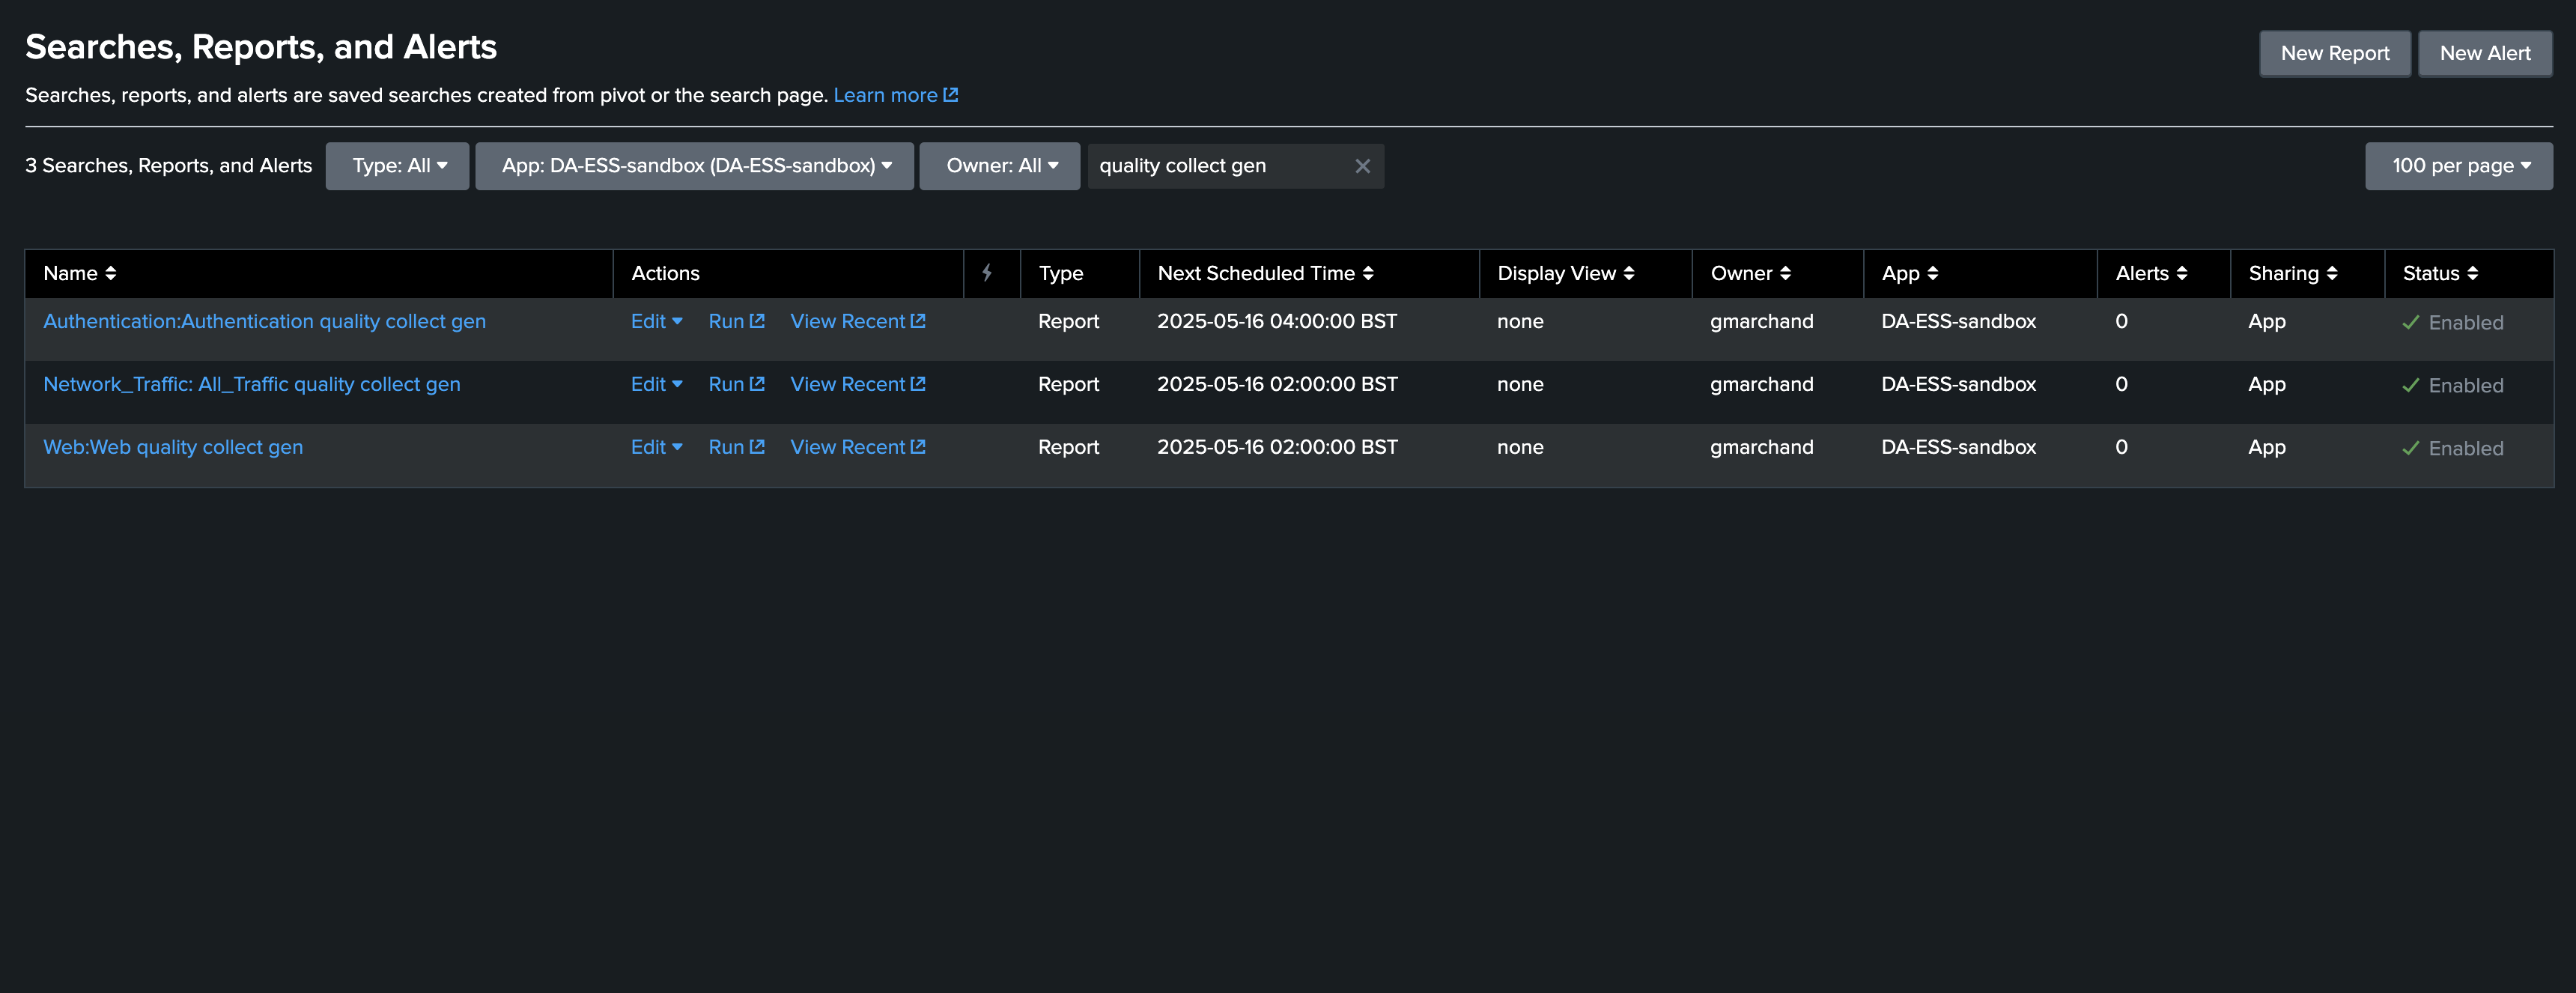
Task: Open the App: DA-ESS-sandbox filter dropdown
Action: point(694,166)
